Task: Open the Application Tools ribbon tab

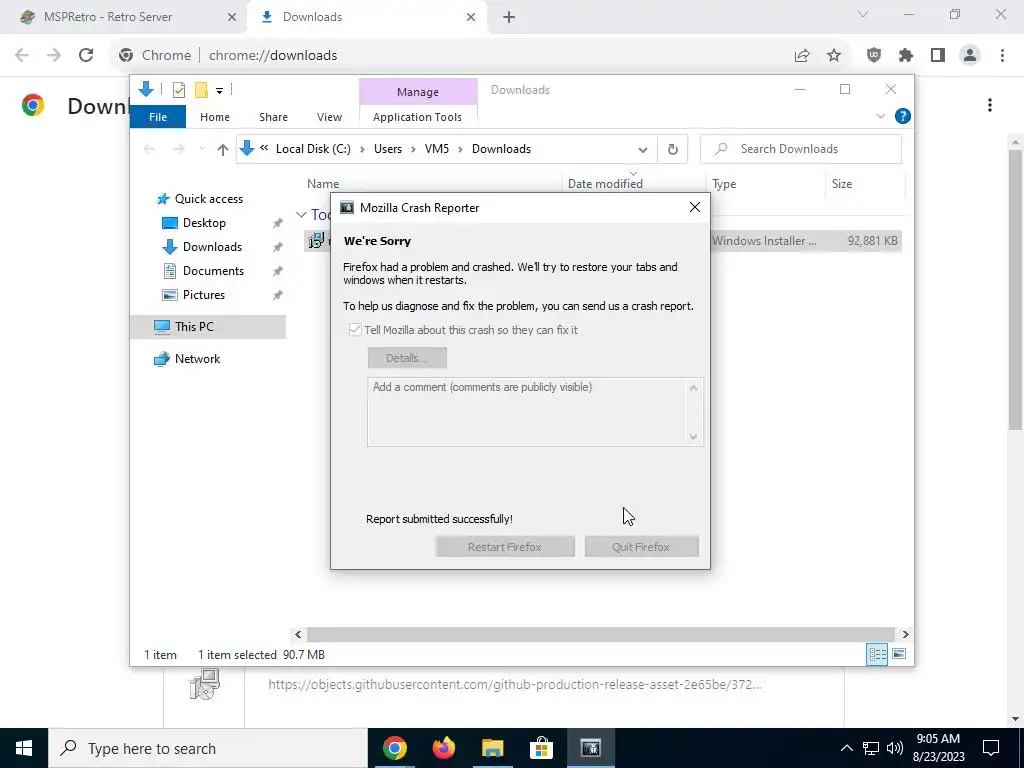Action: tap(417, 117)
